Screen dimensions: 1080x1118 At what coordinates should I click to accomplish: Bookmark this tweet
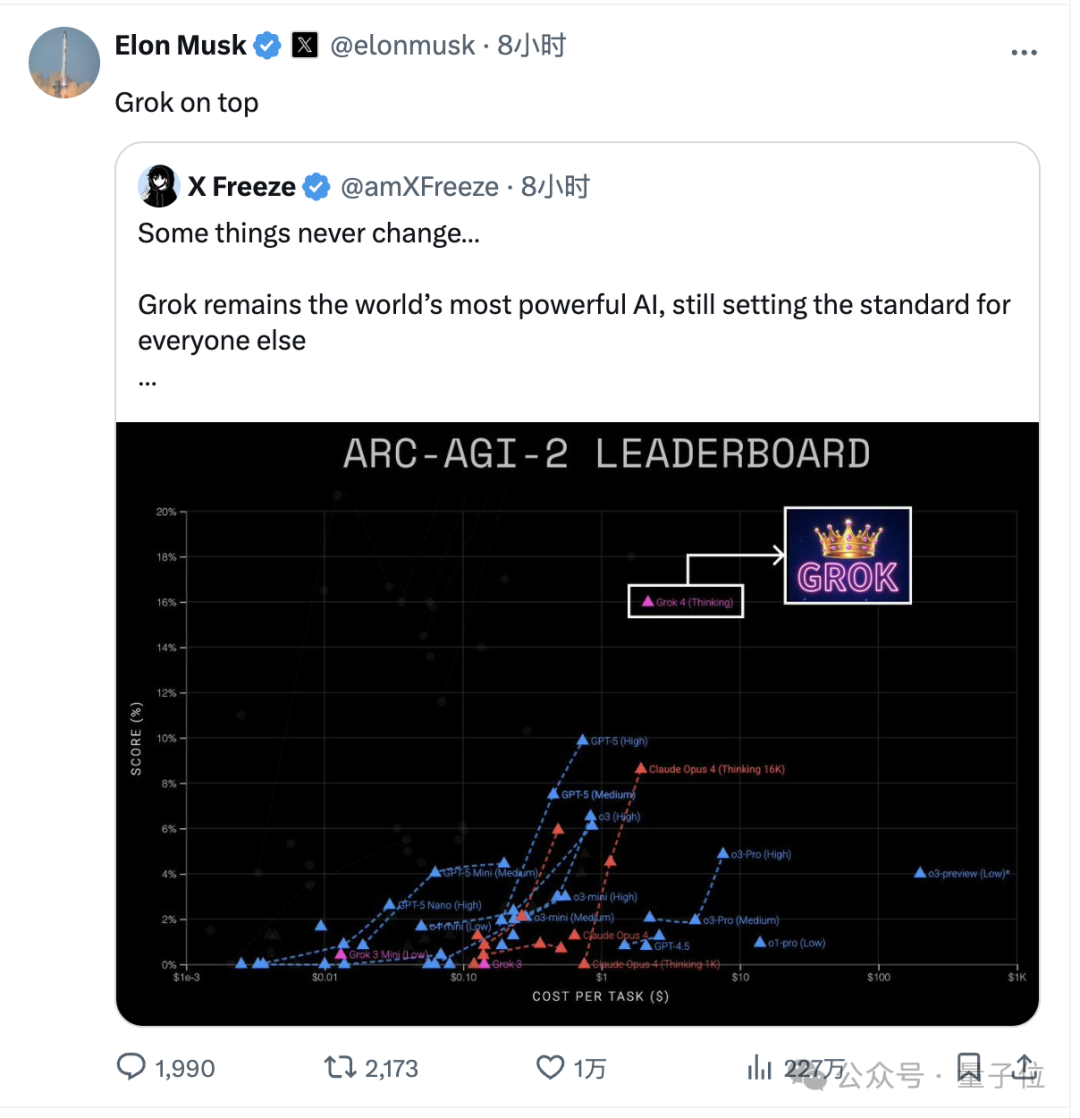point(968,1067)
